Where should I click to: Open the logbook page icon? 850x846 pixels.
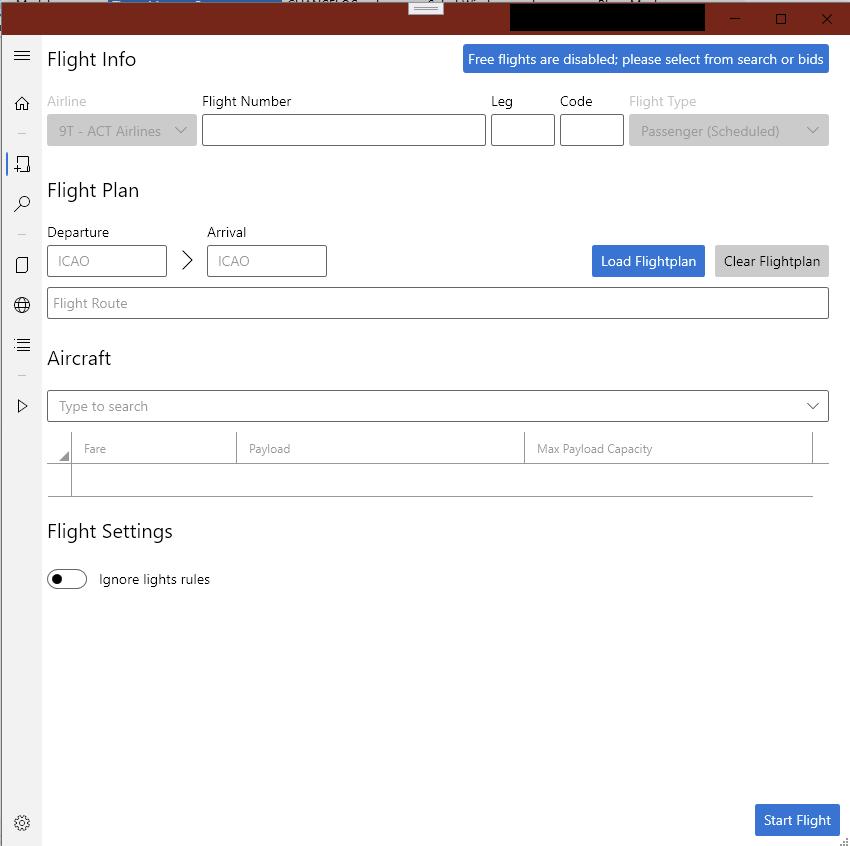(x=22, y=264)
